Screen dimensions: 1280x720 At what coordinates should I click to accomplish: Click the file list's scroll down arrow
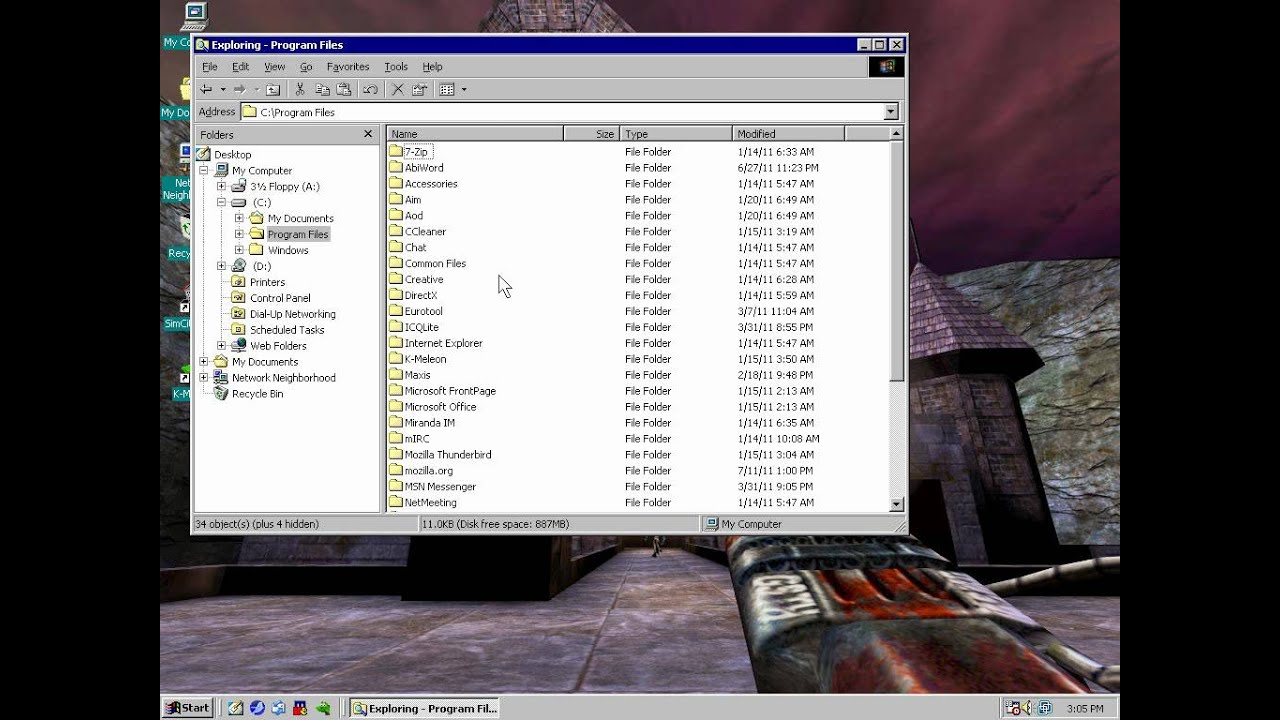click(897, 504)
